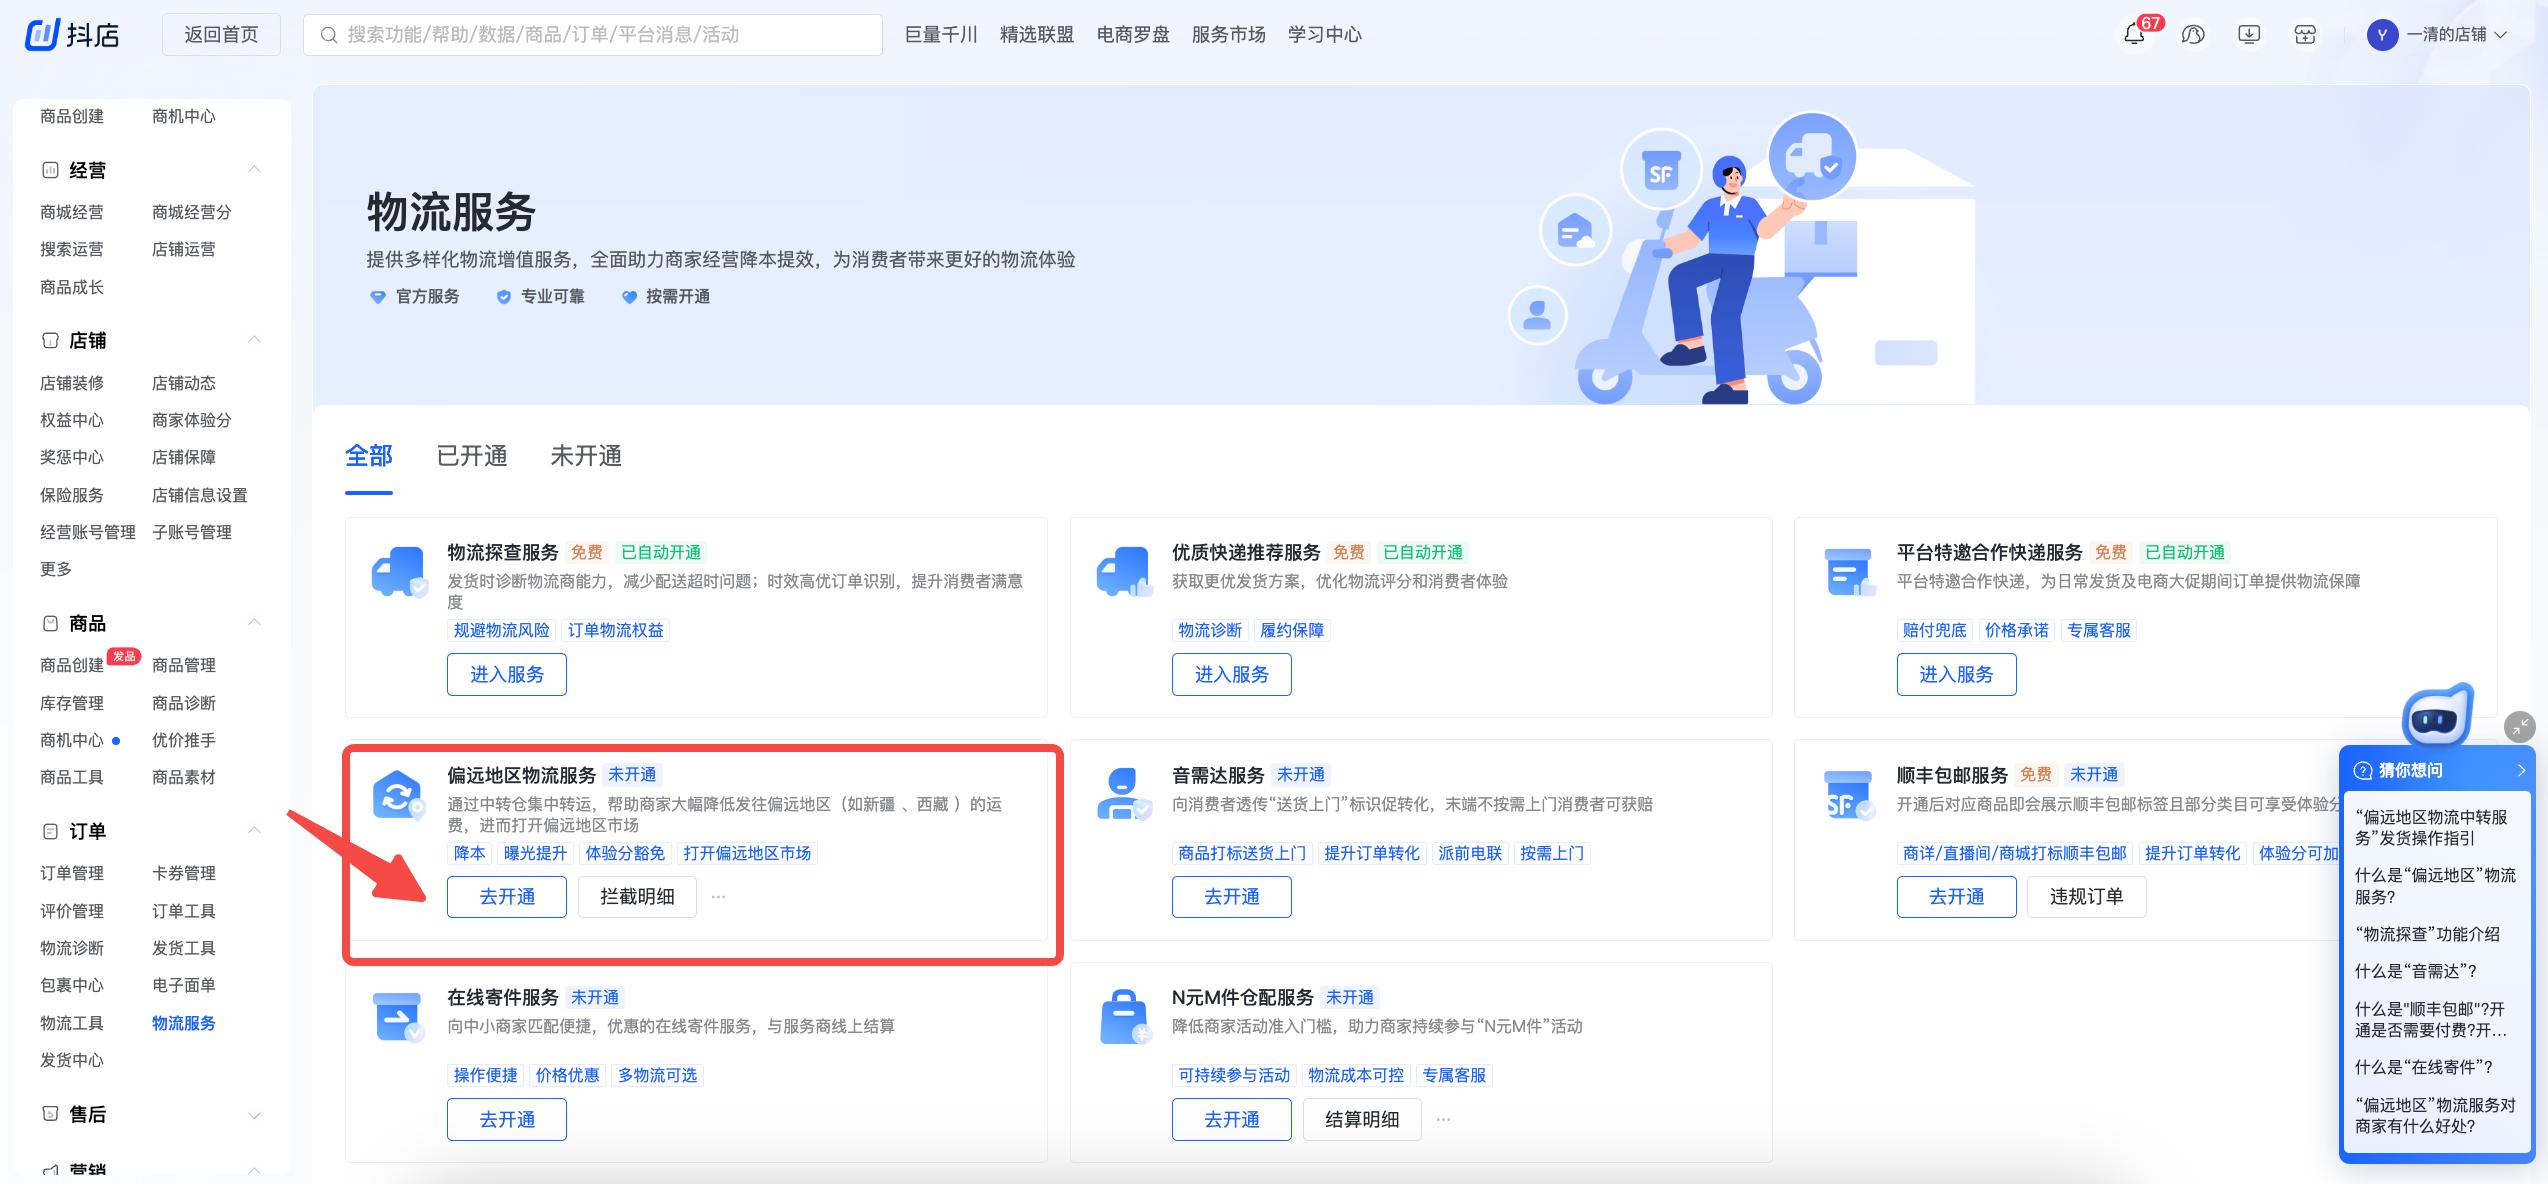Click 去开通 for 顺丰包邮服务
The width and height of the screenshot is (2548, 1184).
(1957, 897)
